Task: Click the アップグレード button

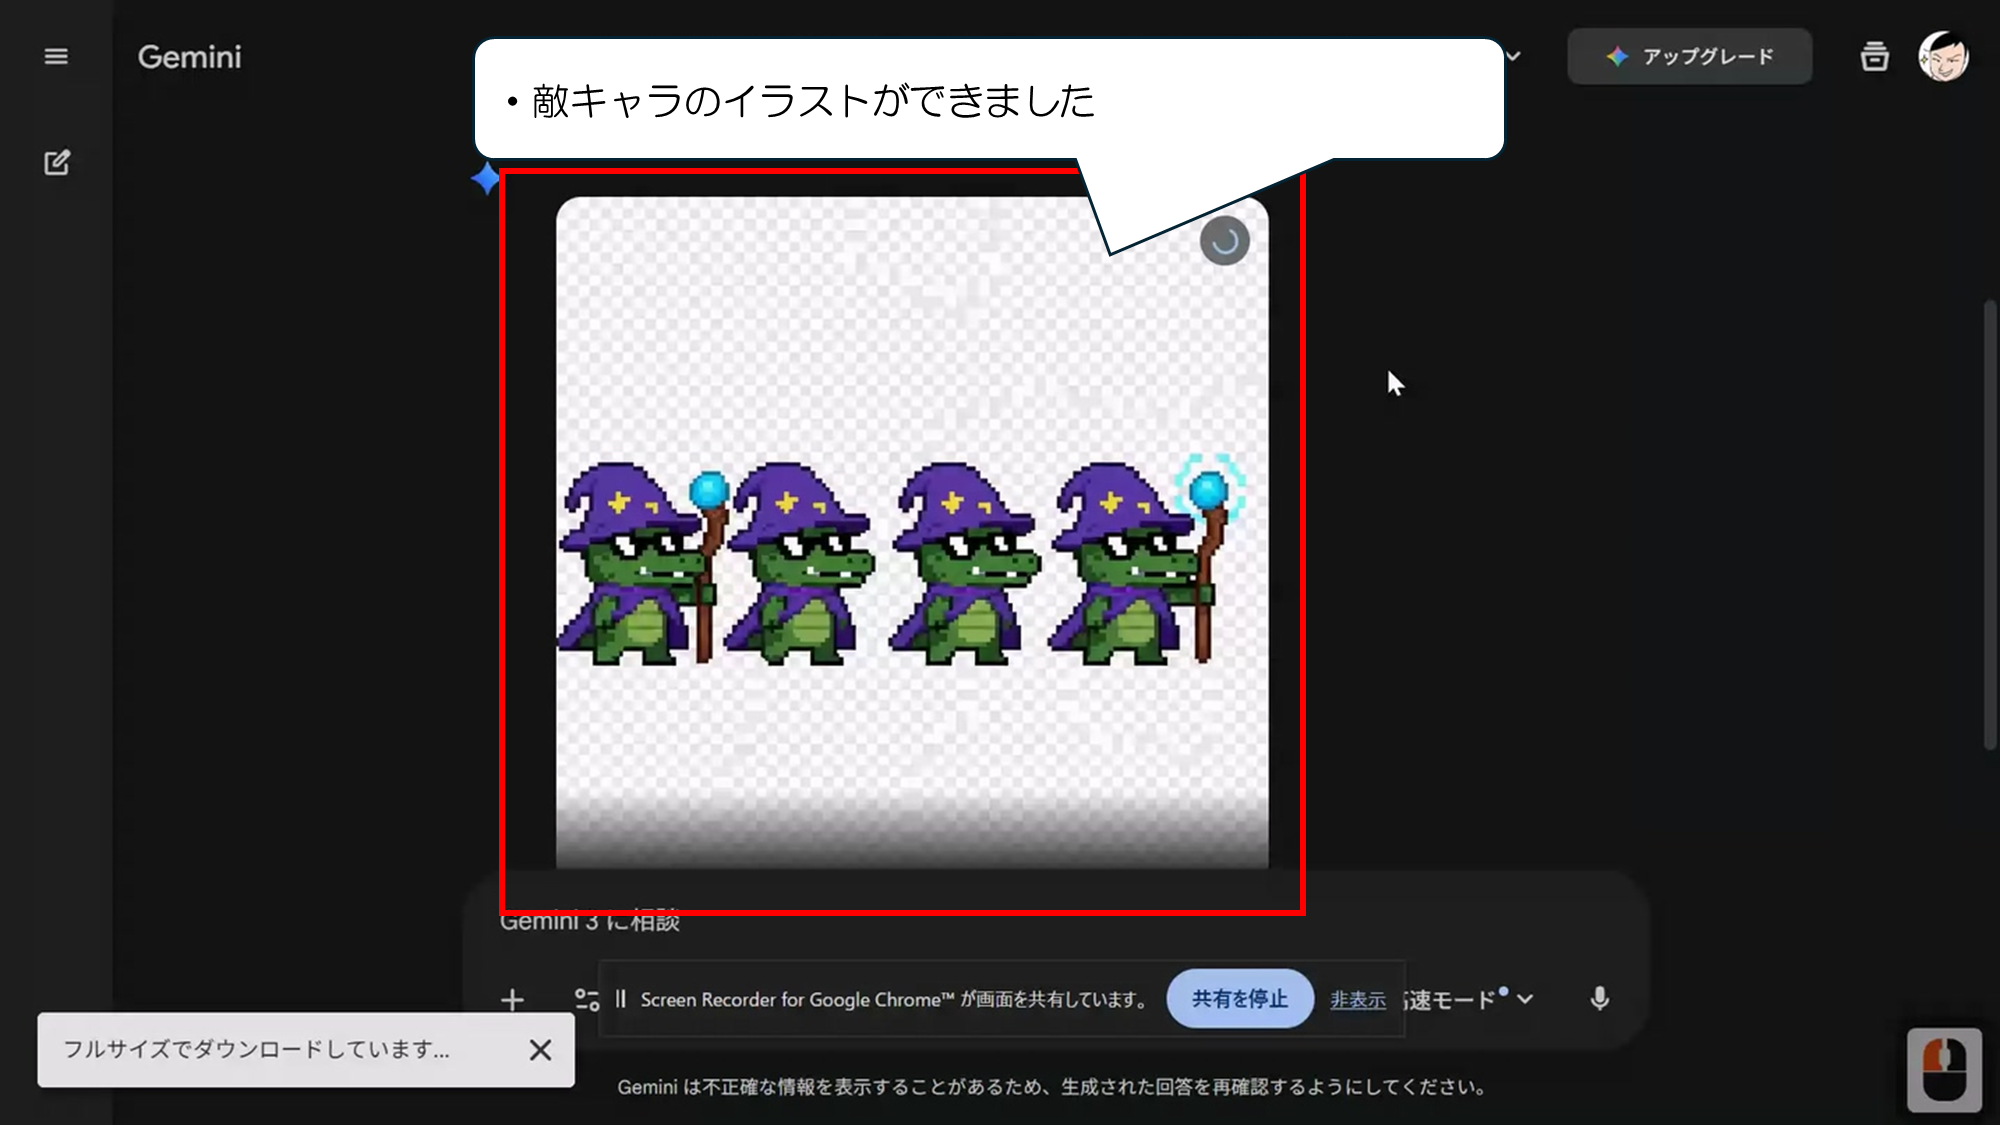Action: [1689, 57]
